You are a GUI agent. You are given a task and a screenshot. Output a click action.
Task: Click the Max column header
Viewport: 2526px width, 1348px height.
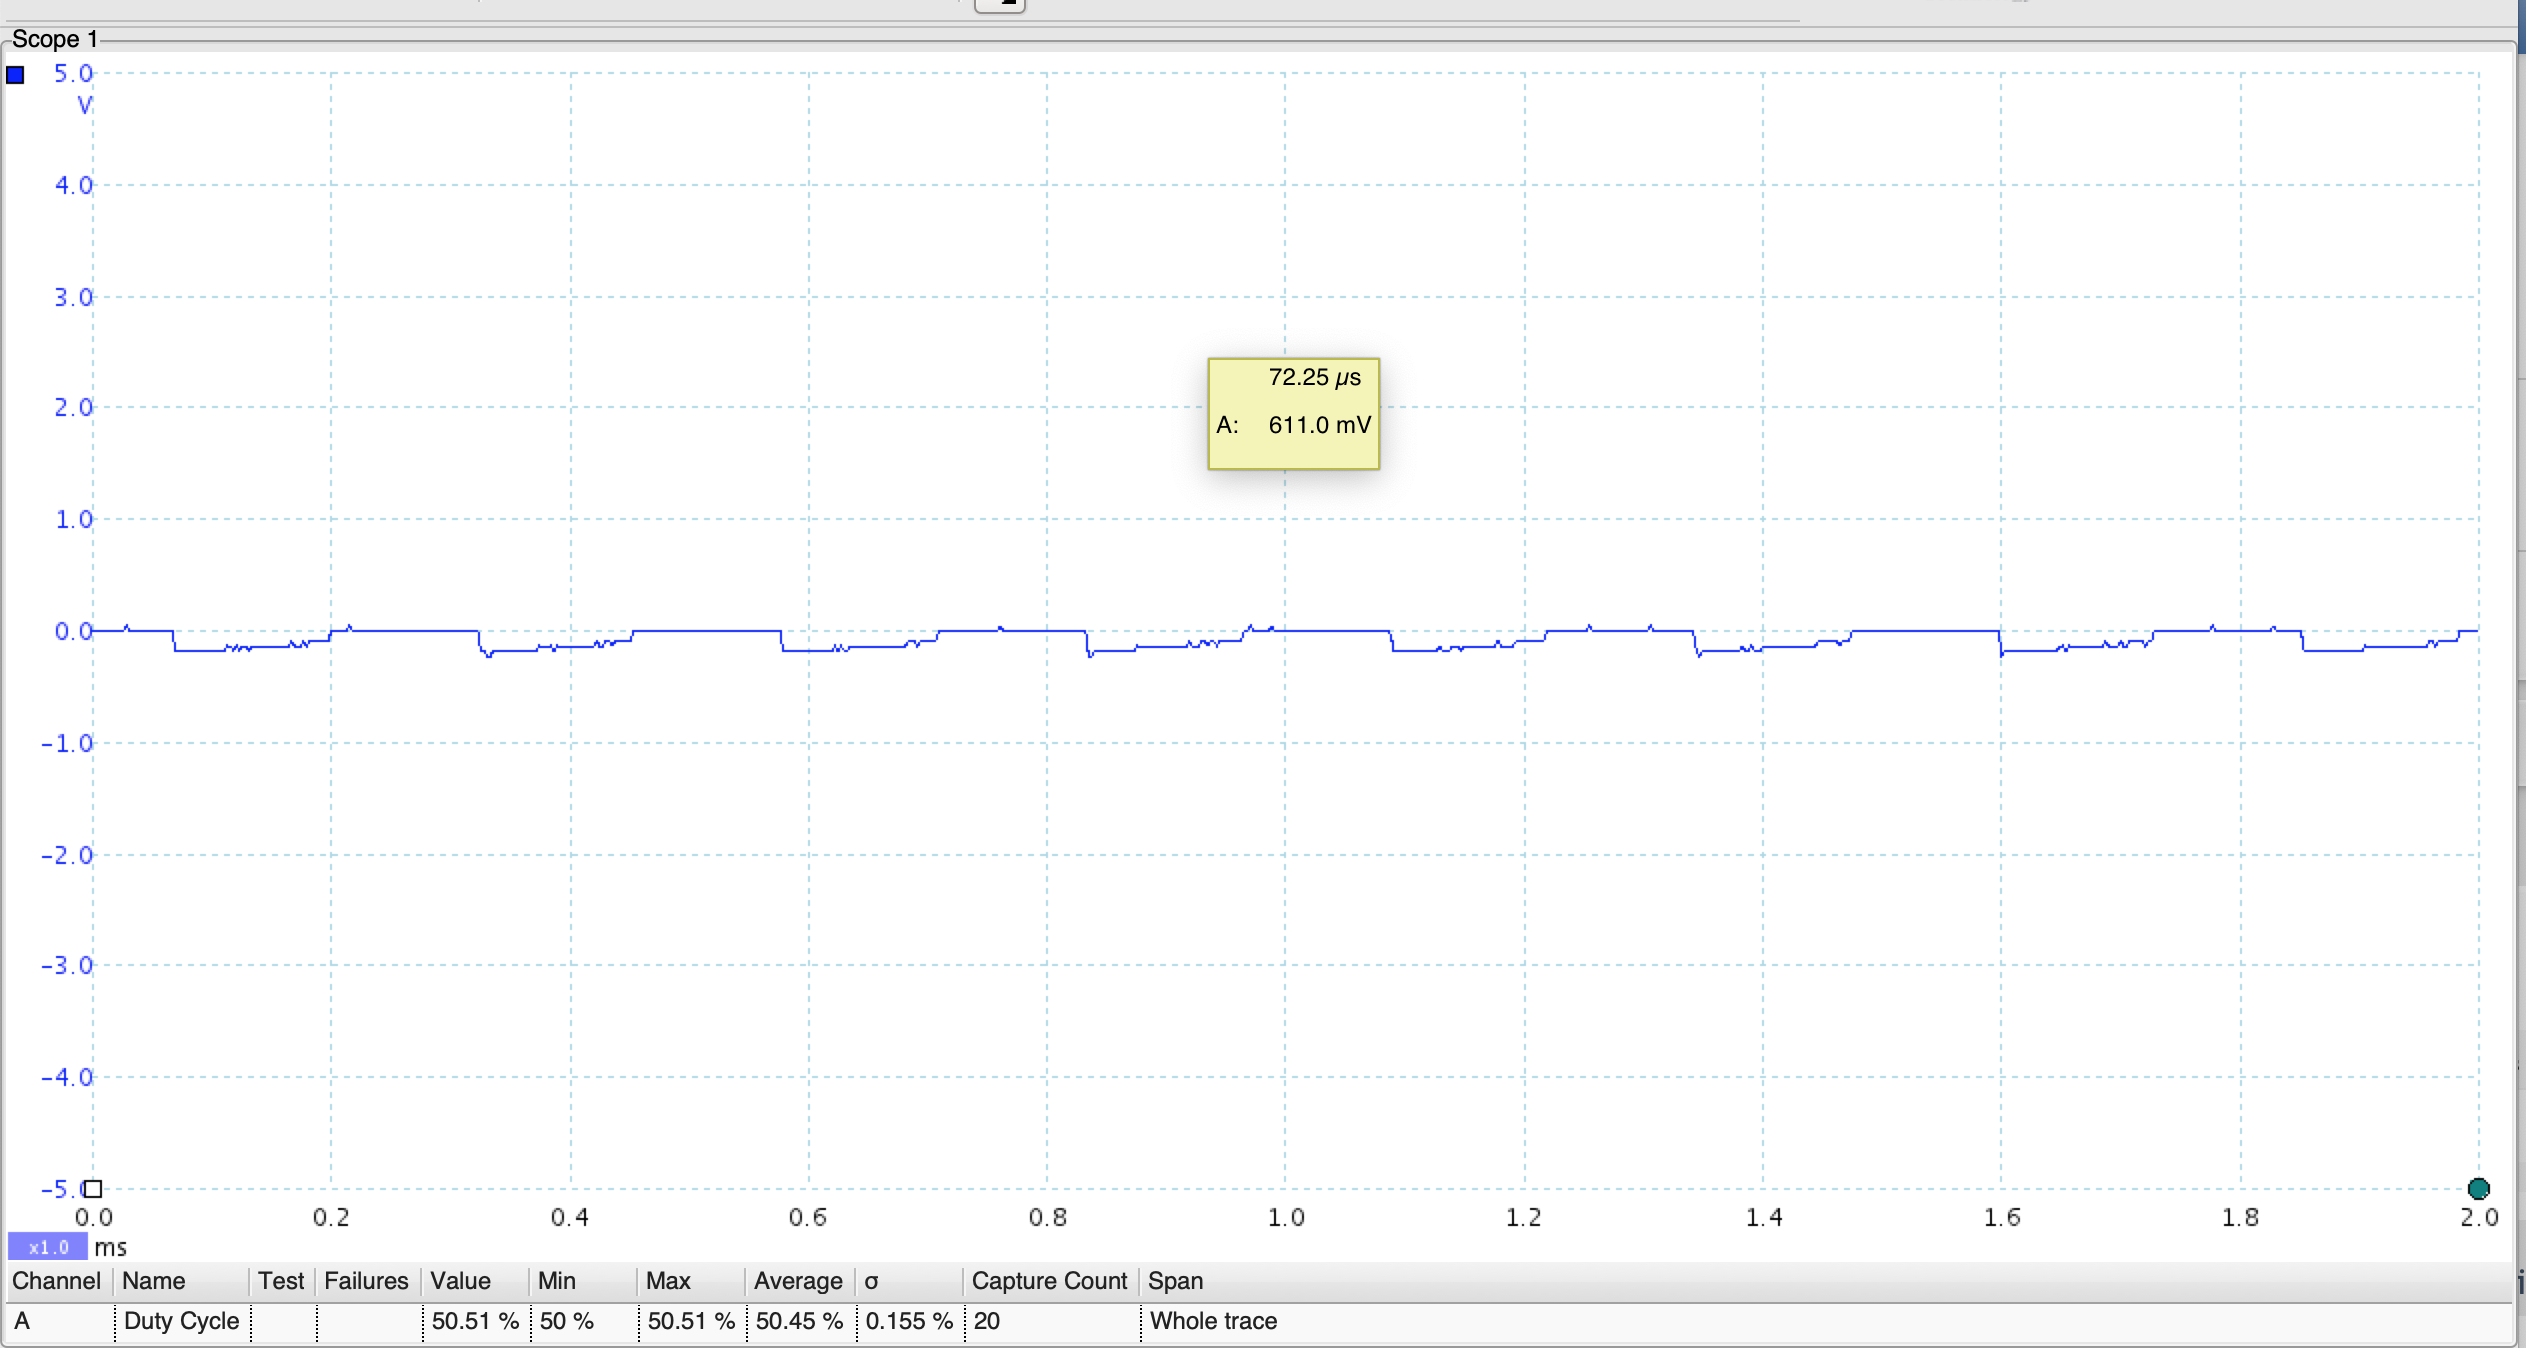[x=668, y=1281]
